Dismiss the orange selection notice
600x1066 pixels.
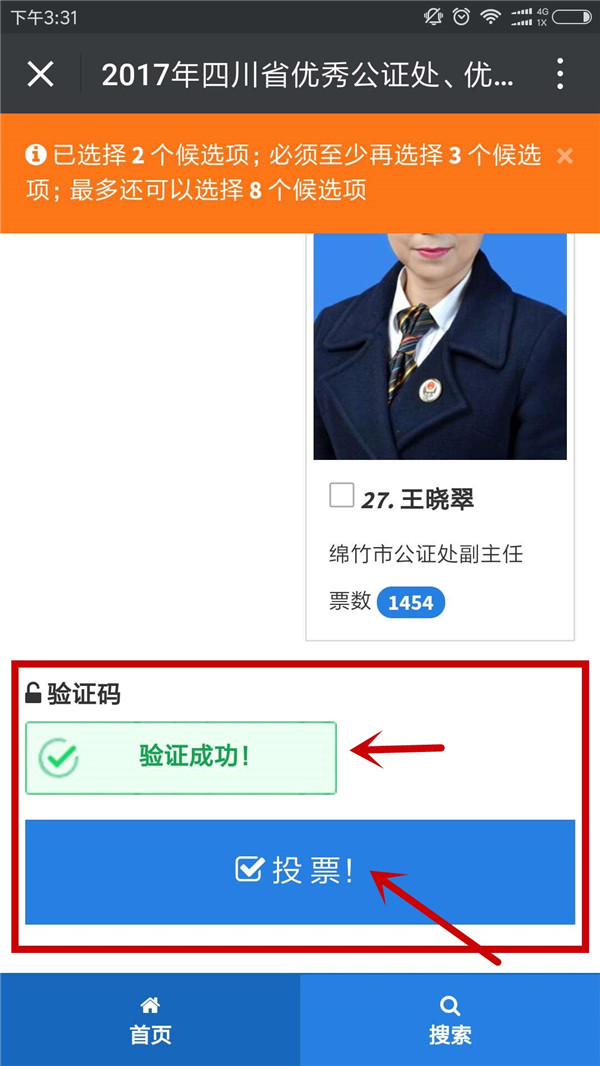coord(565,156)
